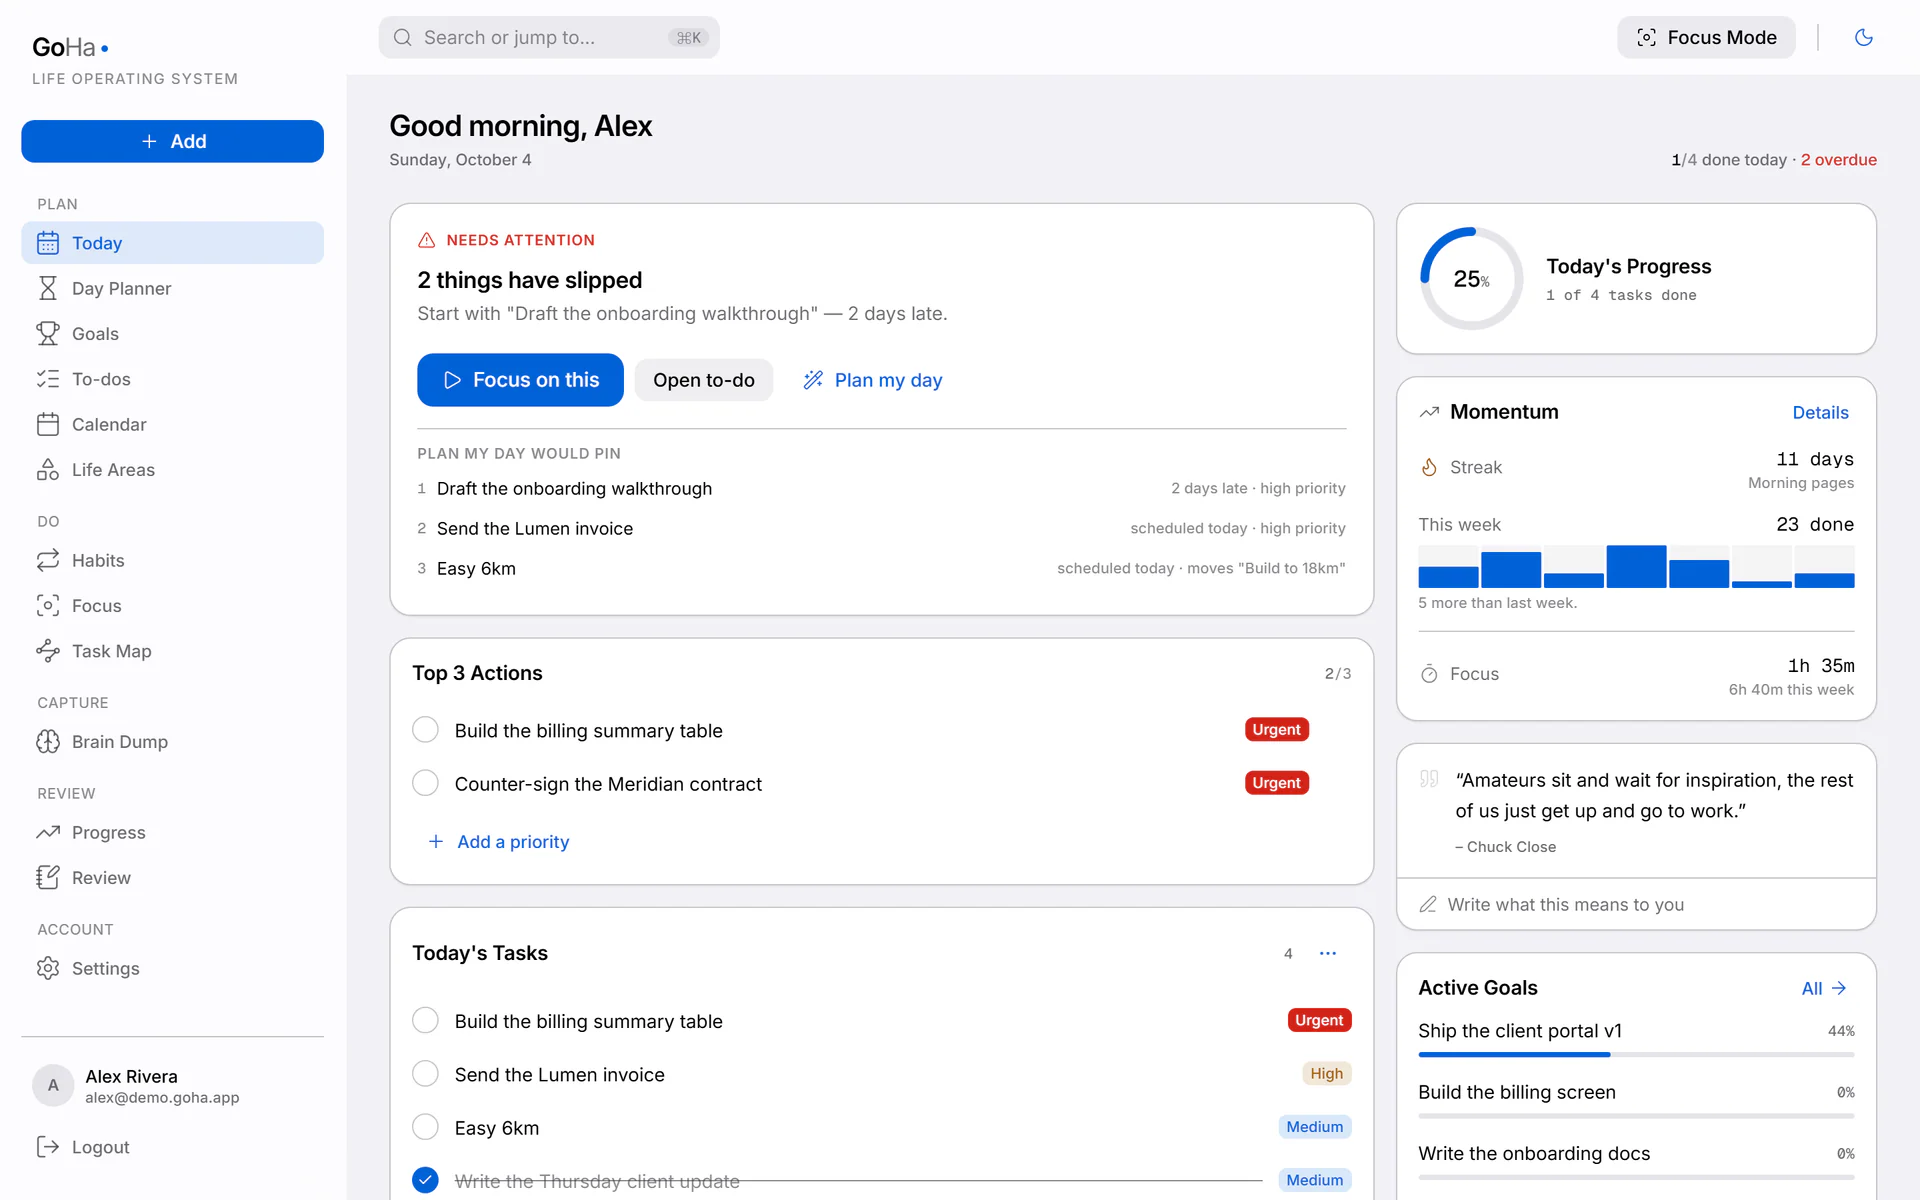Click the Streak 11 days row
The height and width of the screenshot is (1200, 1920).
click(1636, 468)
